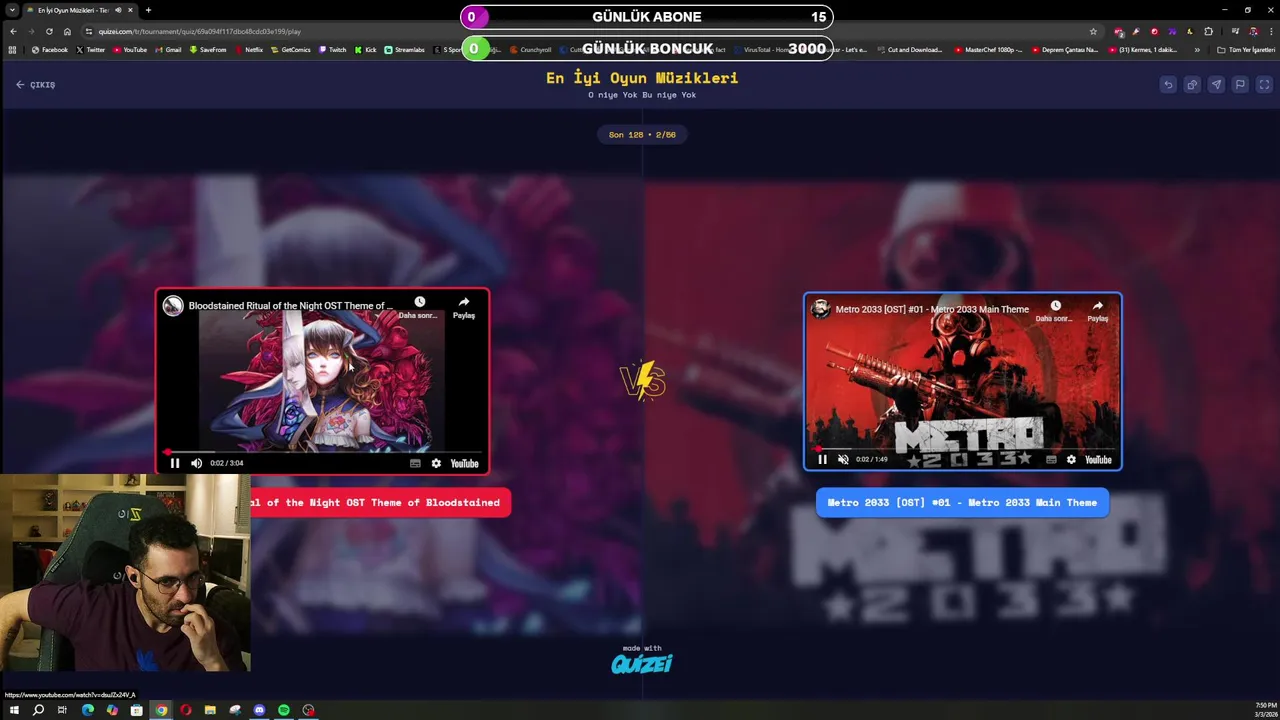Open the Bloodstained video channel avatar

pos(173,306)
